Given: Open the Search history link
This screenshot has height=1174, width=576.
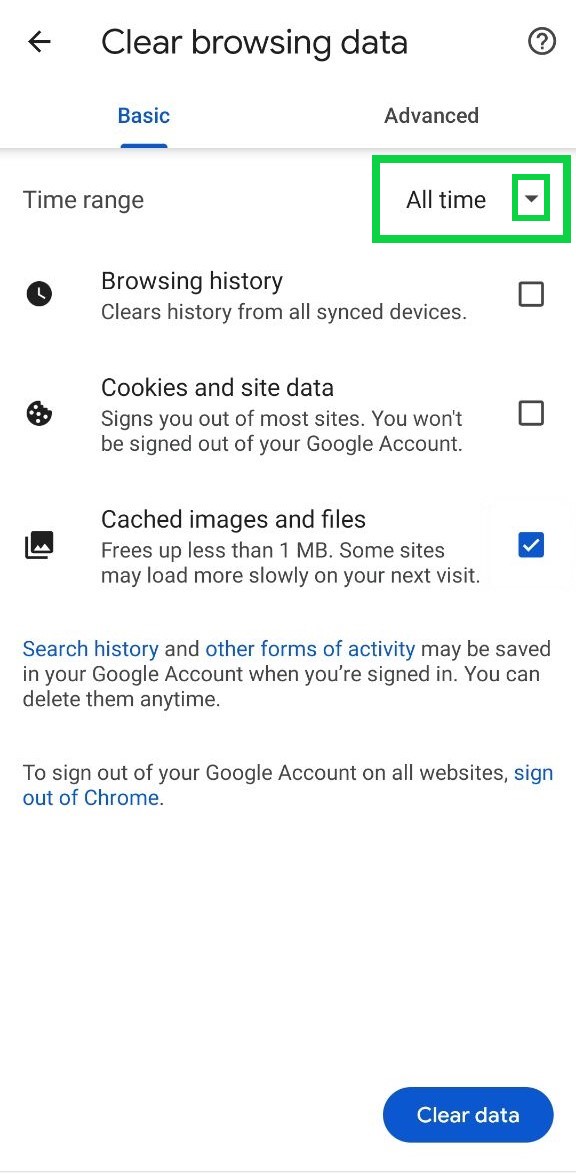Looking at the screenshot, I should [91, 648].
